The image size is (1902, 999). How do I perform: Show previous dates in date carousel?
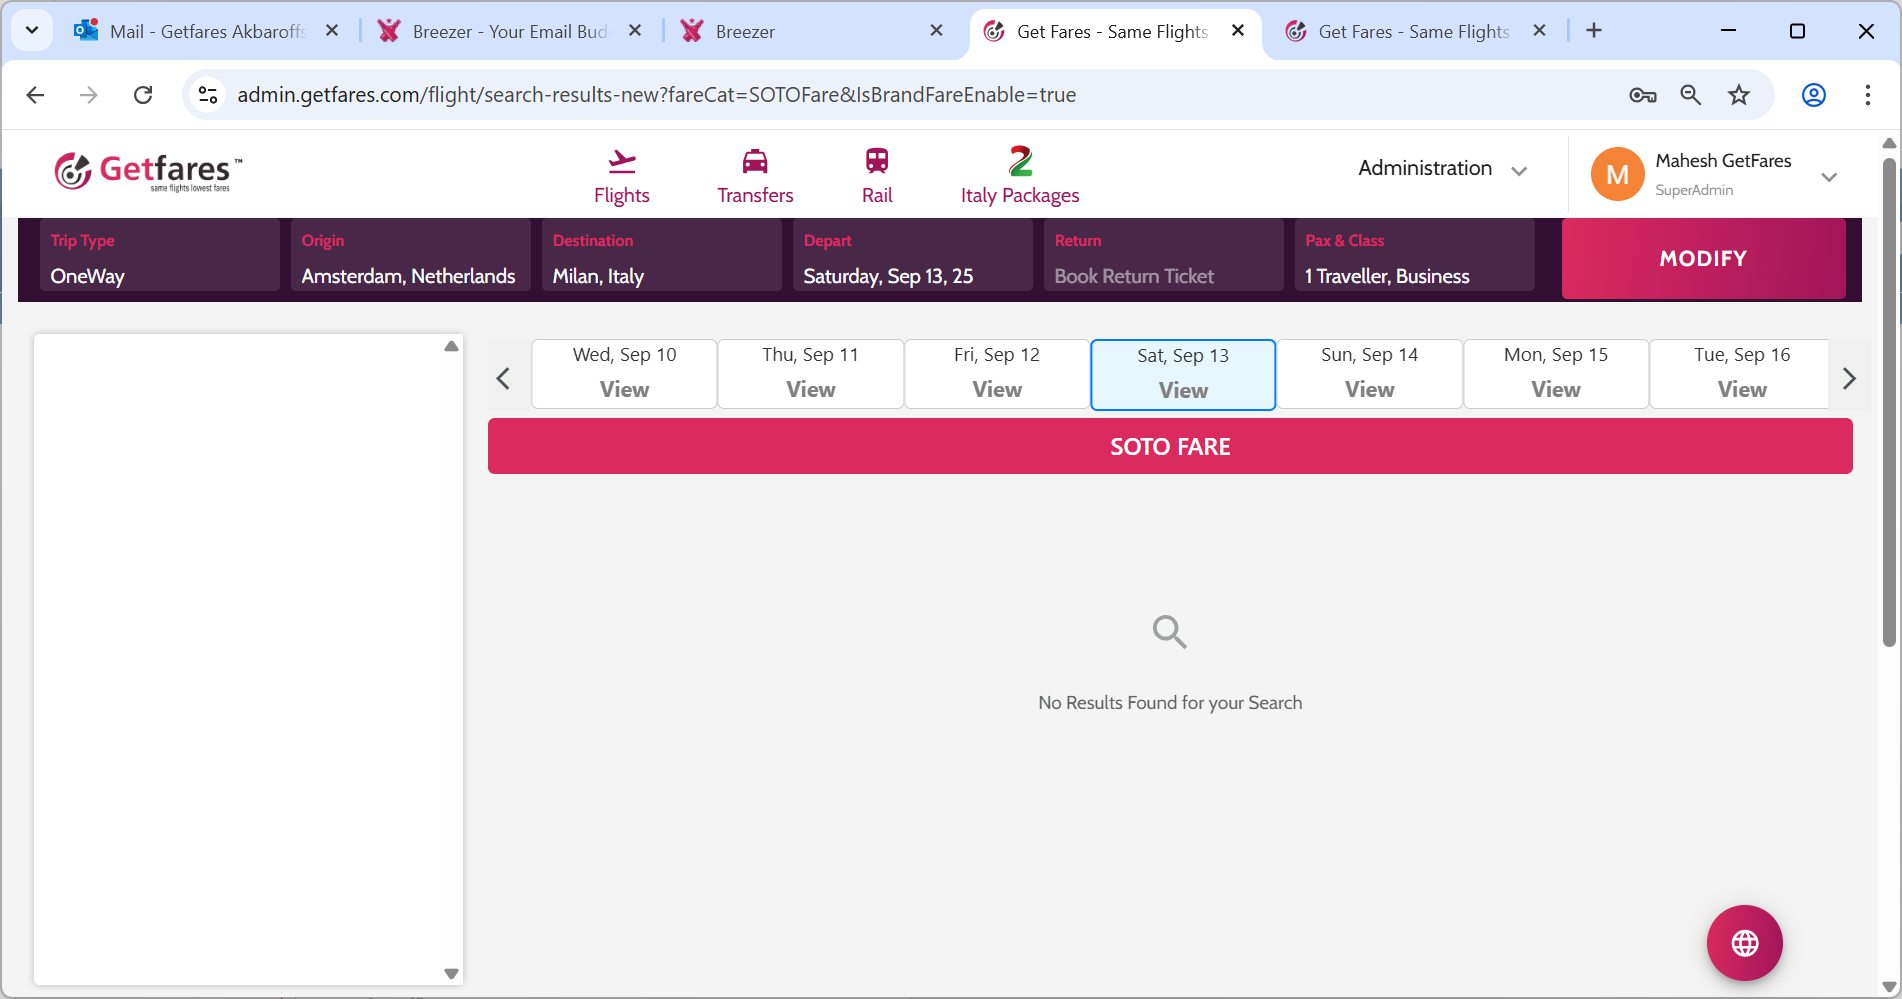[x=503, y=379]
